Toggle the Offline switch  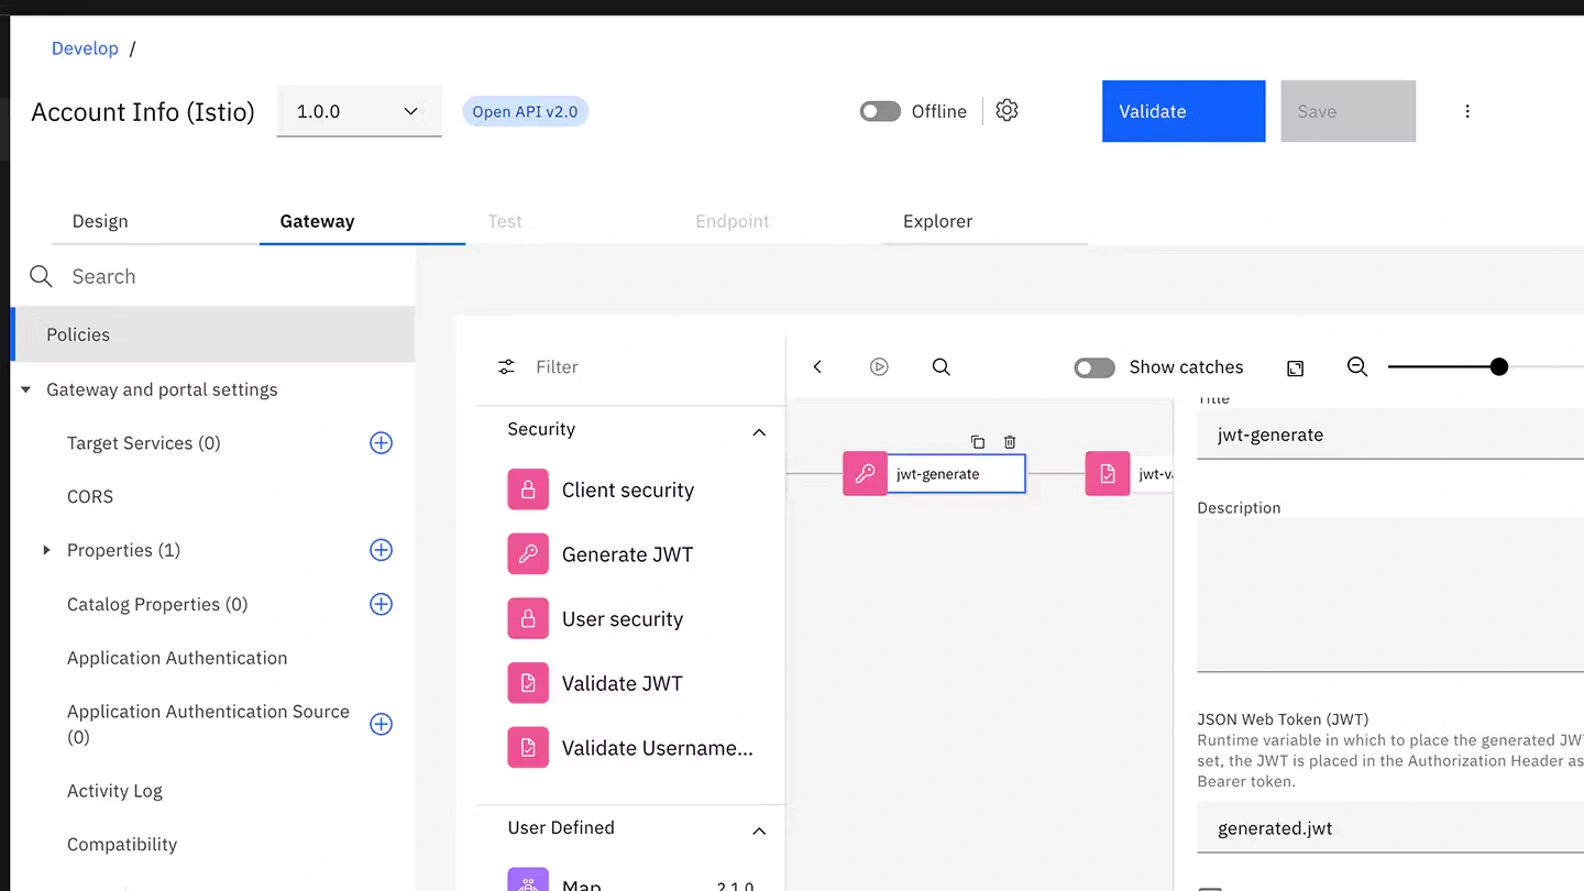pyautogui.click(x=880, y=111)
